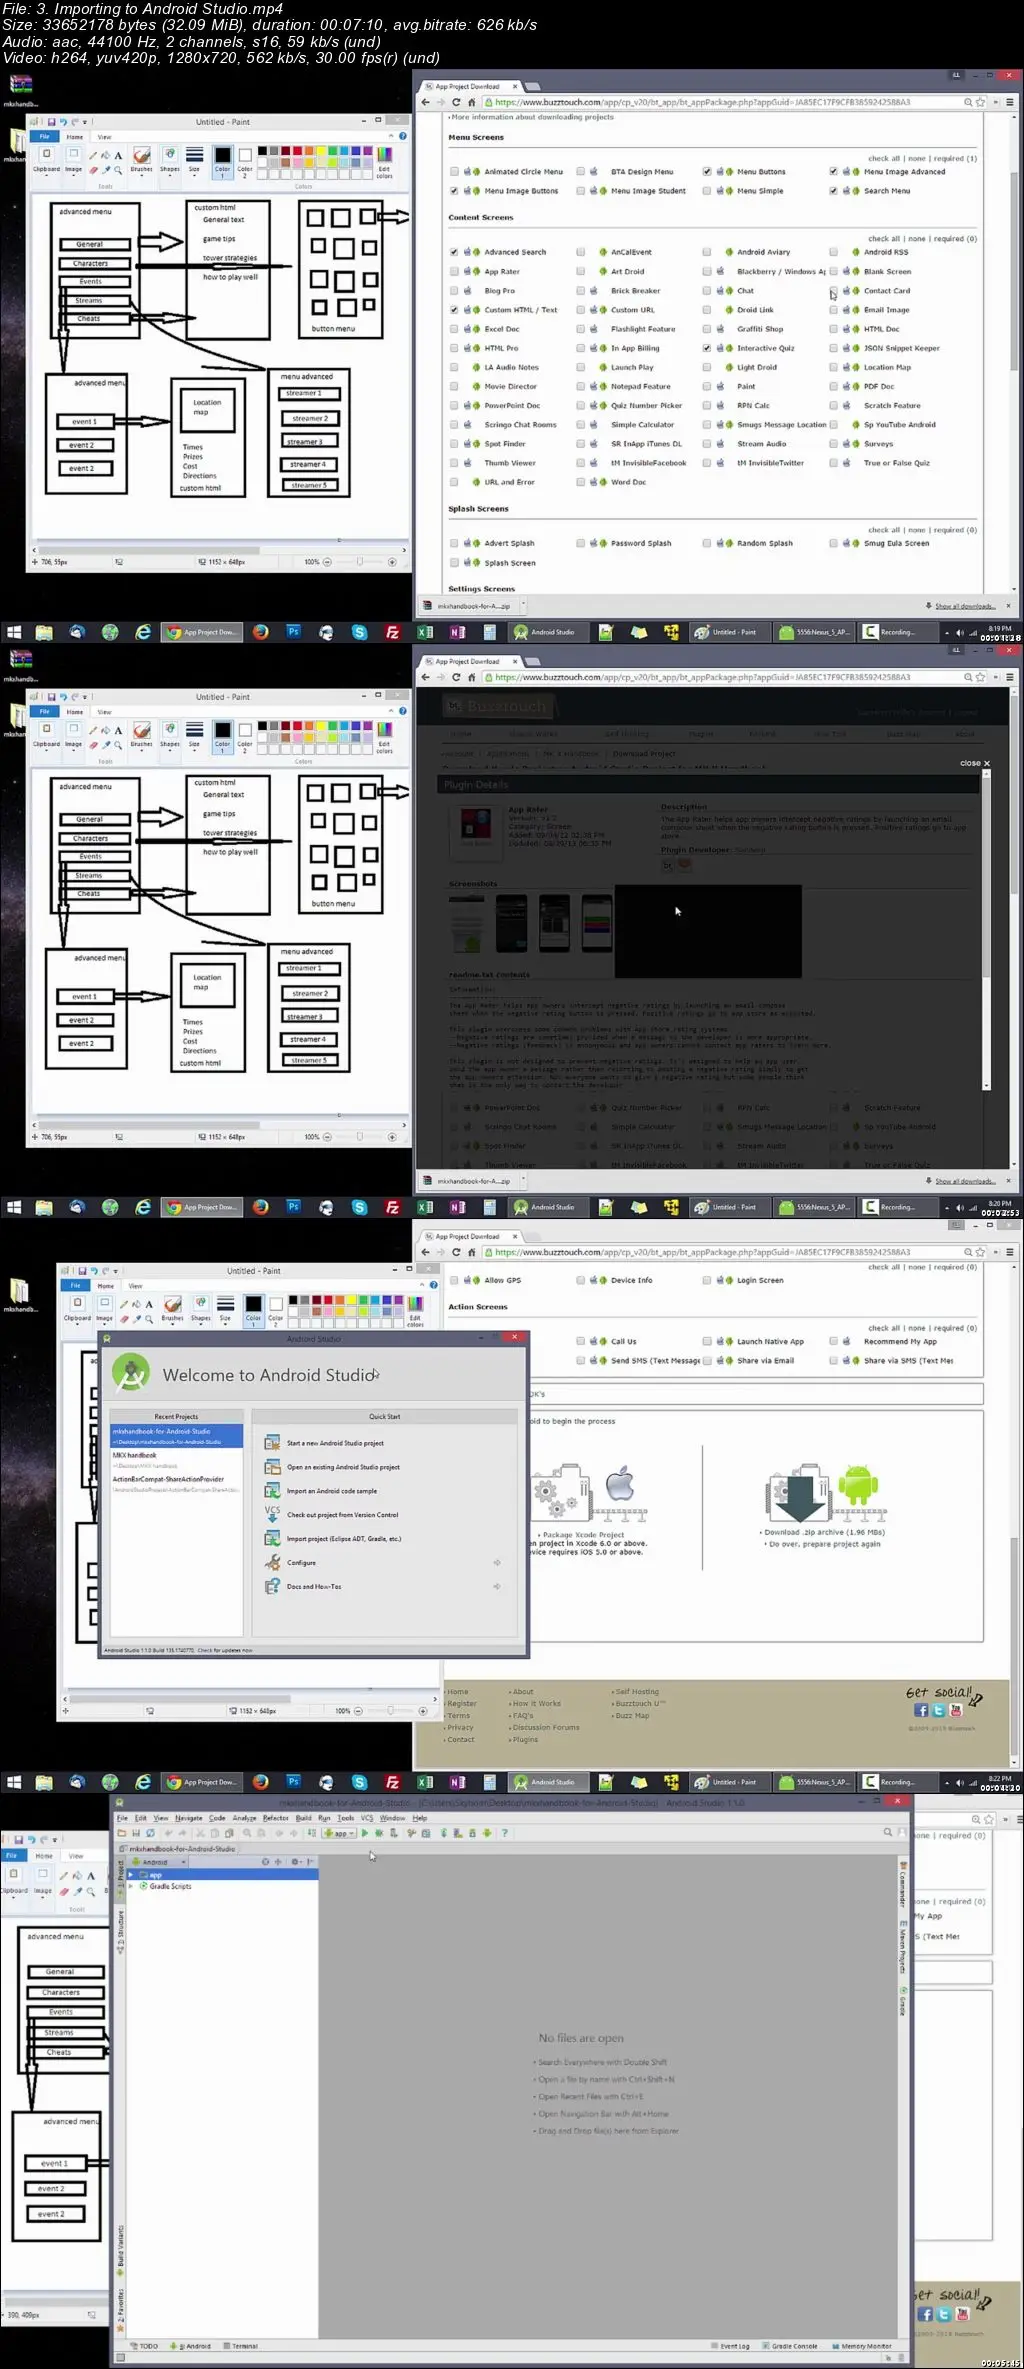The width and height of the screenshot is (1024, 2369).
Task: Click icon beside Import project (Eclipse ADT, Gradle)
Action: click(x=272, y=1539)
